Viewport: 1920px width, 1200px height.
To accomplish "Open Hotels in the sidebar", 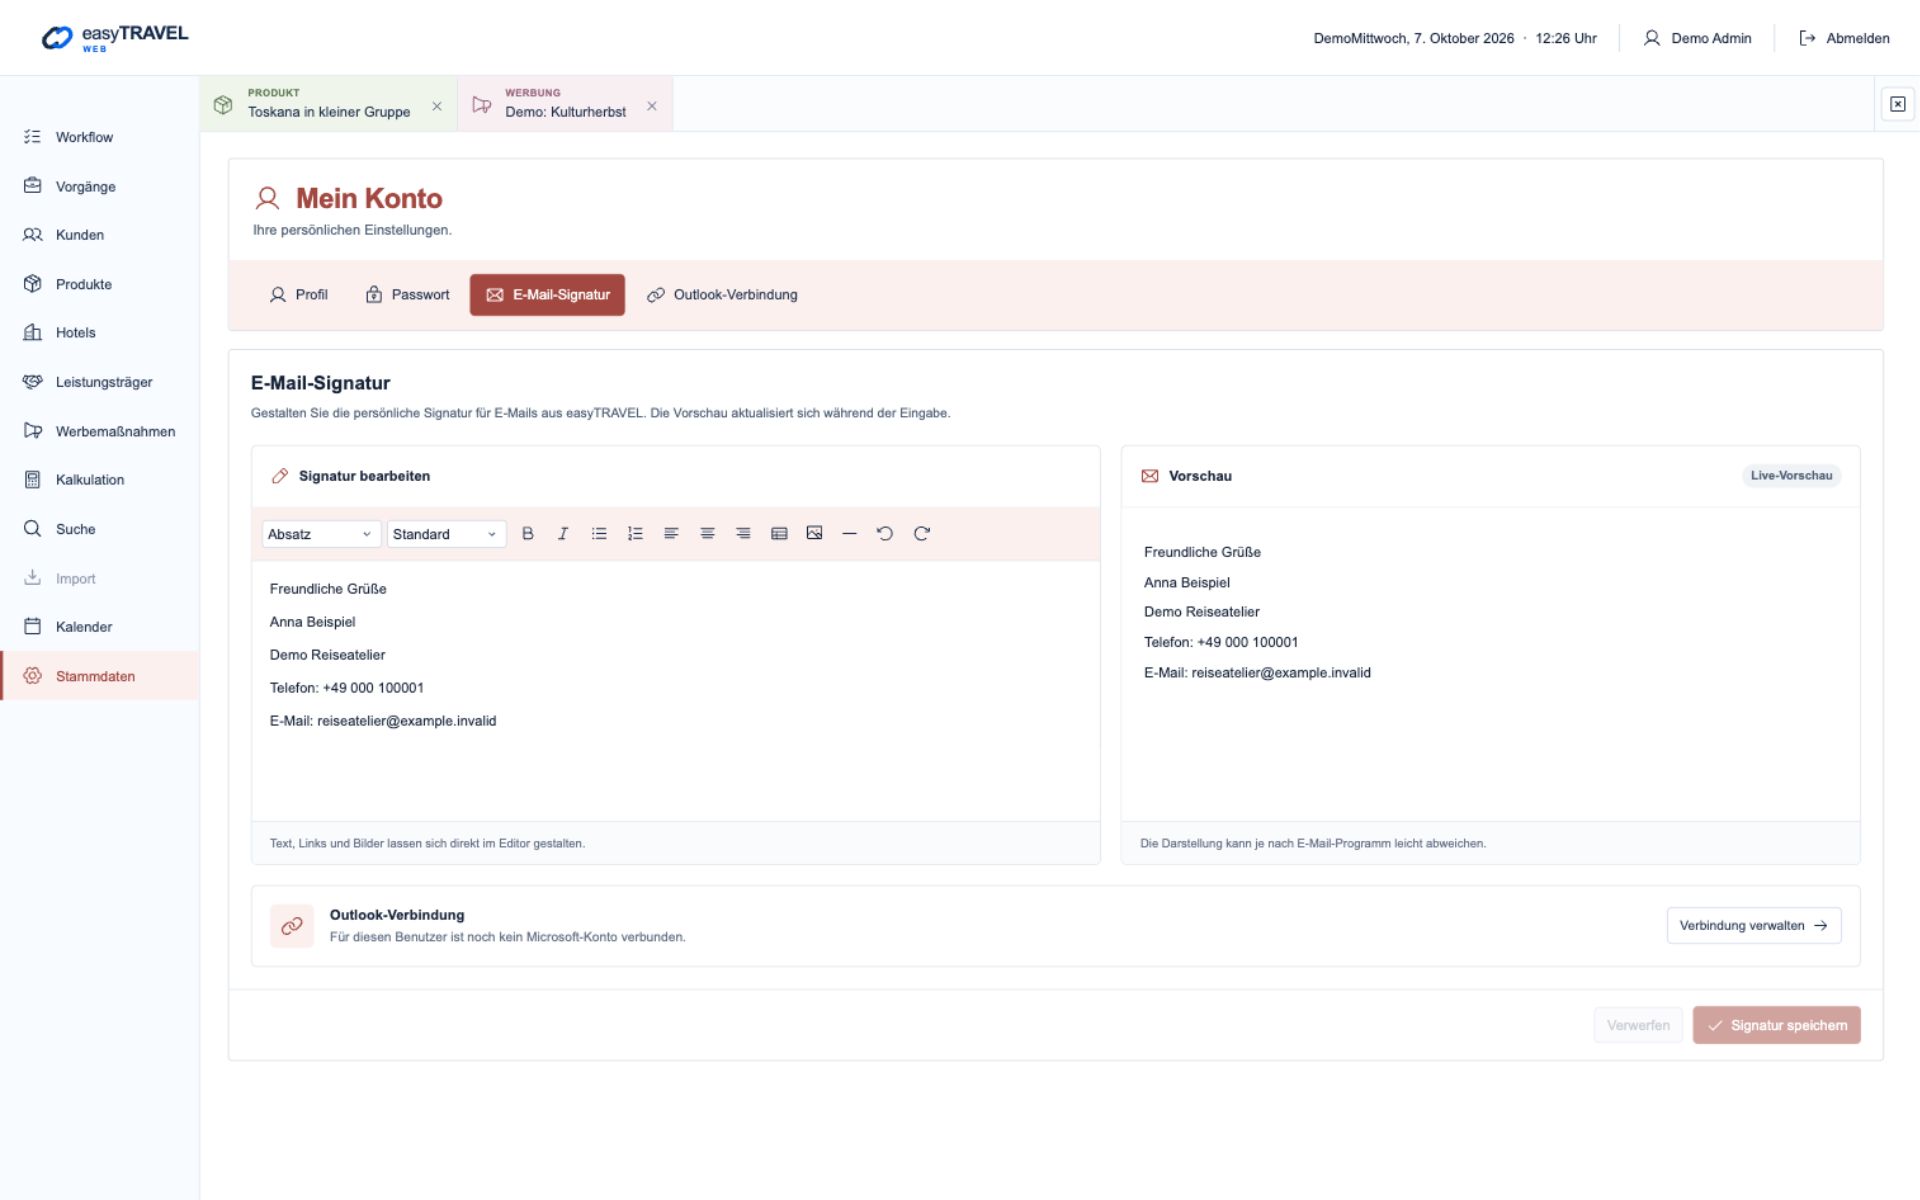I will (100, 333).
